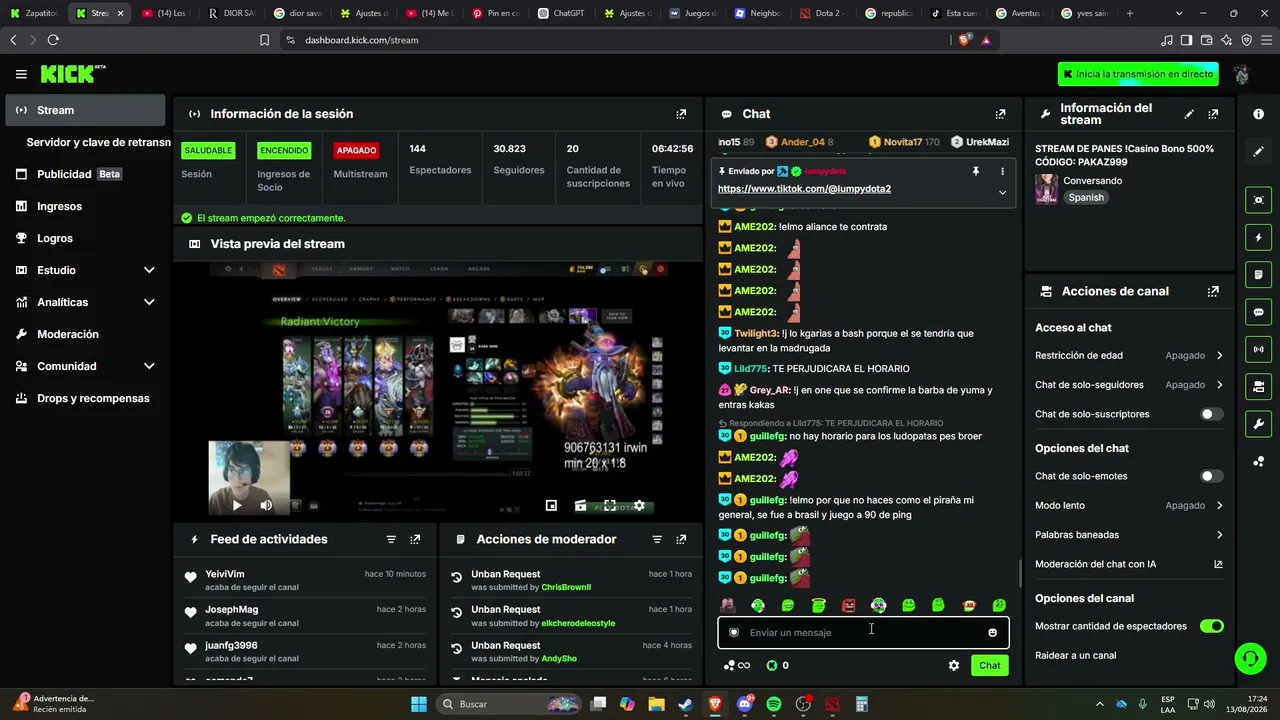Open the hamburger menu next to KICK logo
The height and width of the screenshot is (720, 1280).
21,74
